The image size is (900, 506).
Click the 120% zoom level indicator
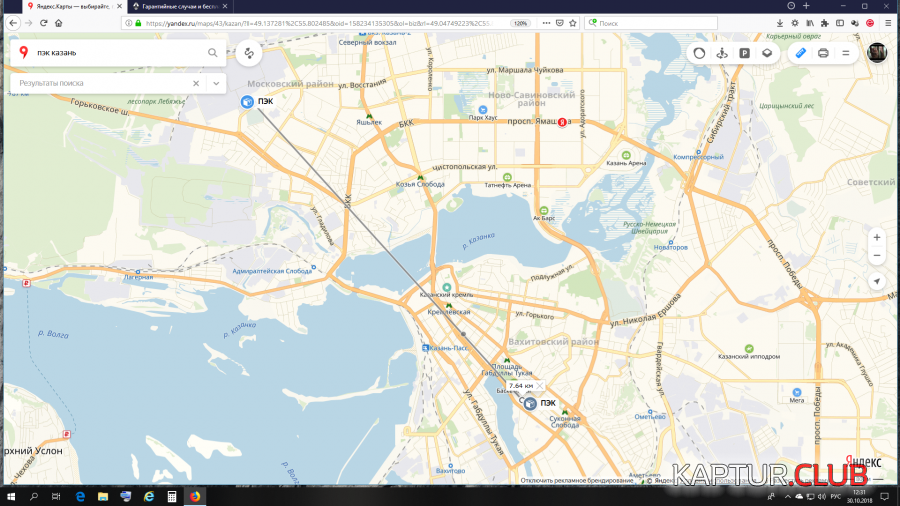coord(521,24)
